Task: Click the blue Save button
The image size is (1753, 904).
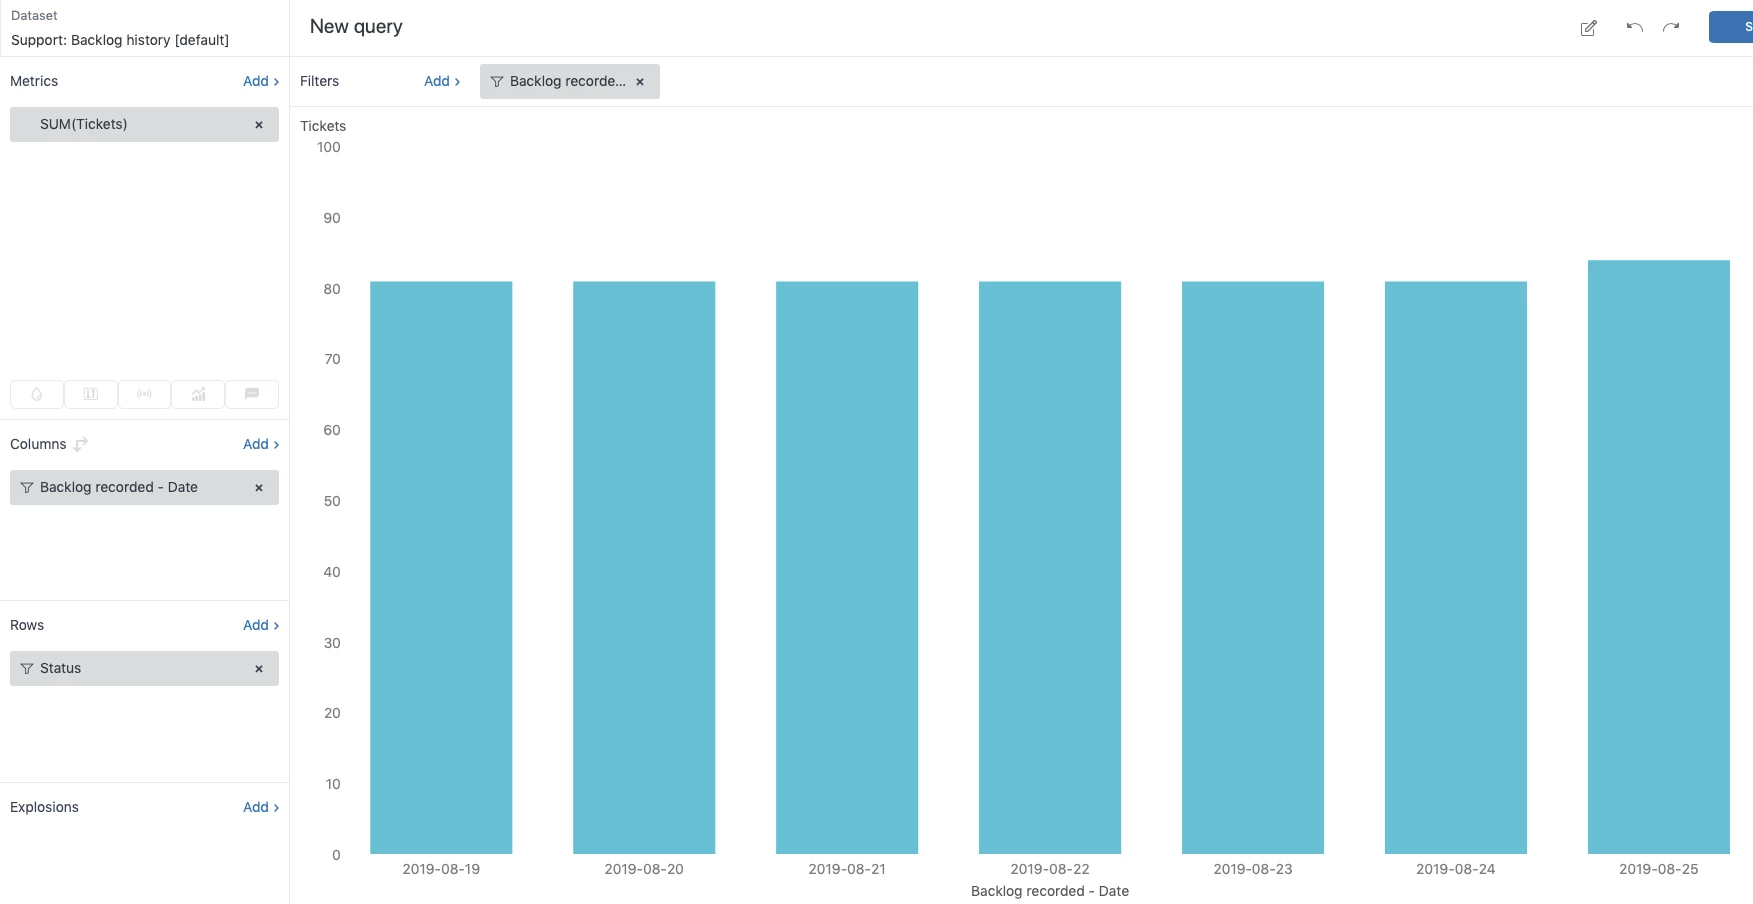Action: (x=1731, y=27)
